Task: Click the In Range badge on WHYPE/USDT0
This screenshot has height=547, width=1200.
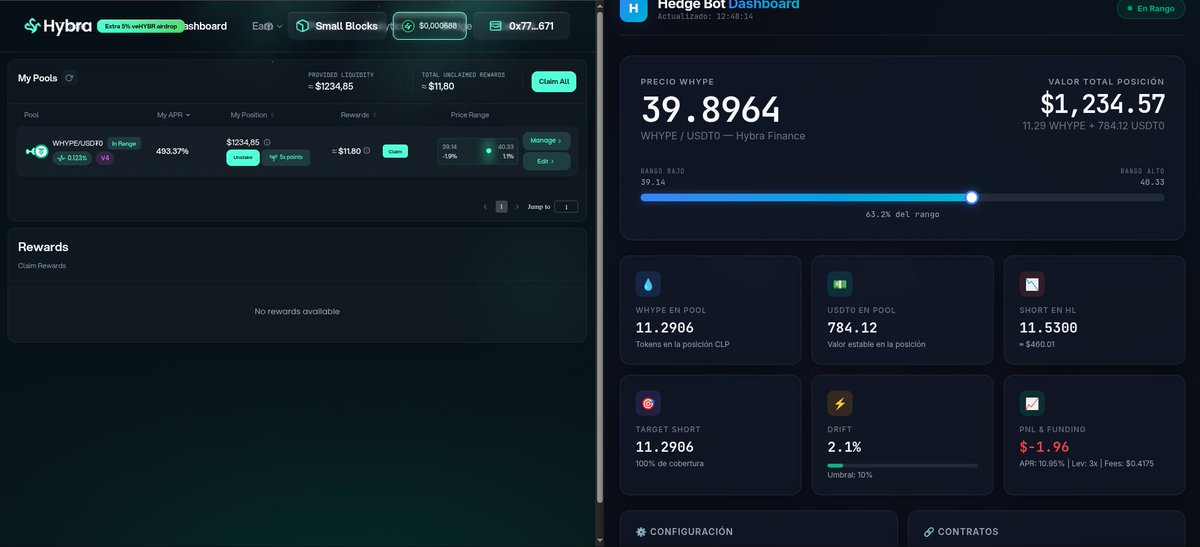Action: tap(124, 144)
